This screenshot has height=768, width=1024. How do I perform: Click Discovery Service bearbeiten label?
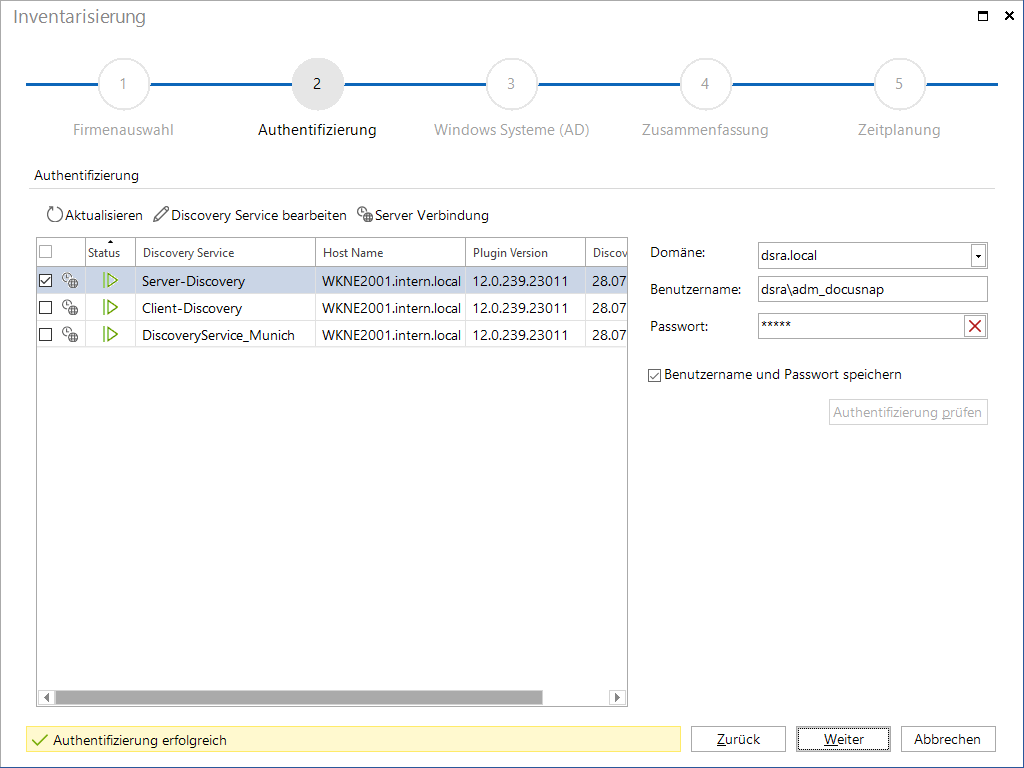259,216
